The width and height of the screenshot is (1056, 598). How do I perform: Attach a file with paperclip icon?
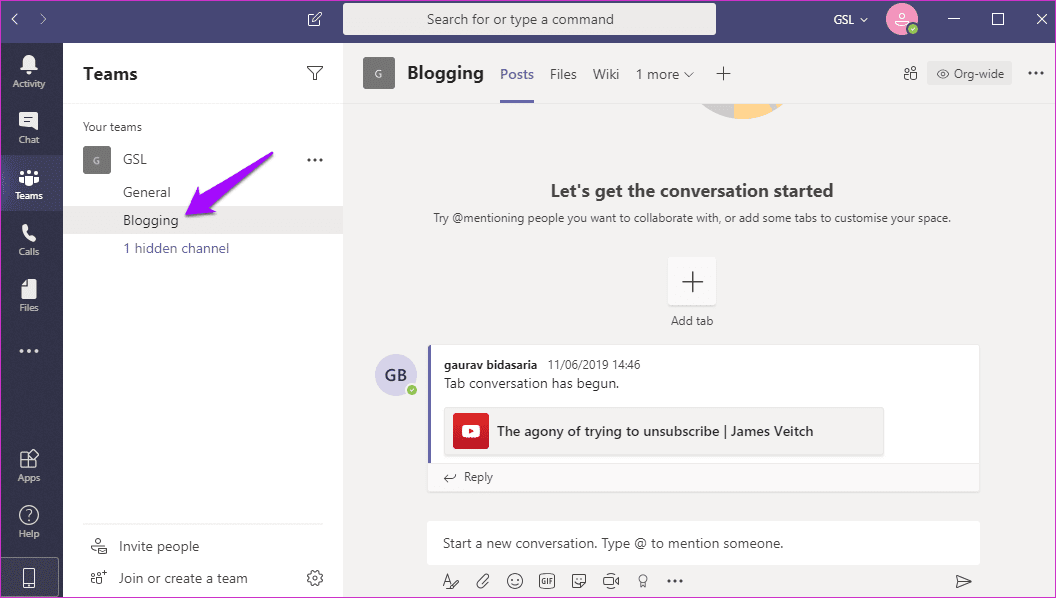483,580
